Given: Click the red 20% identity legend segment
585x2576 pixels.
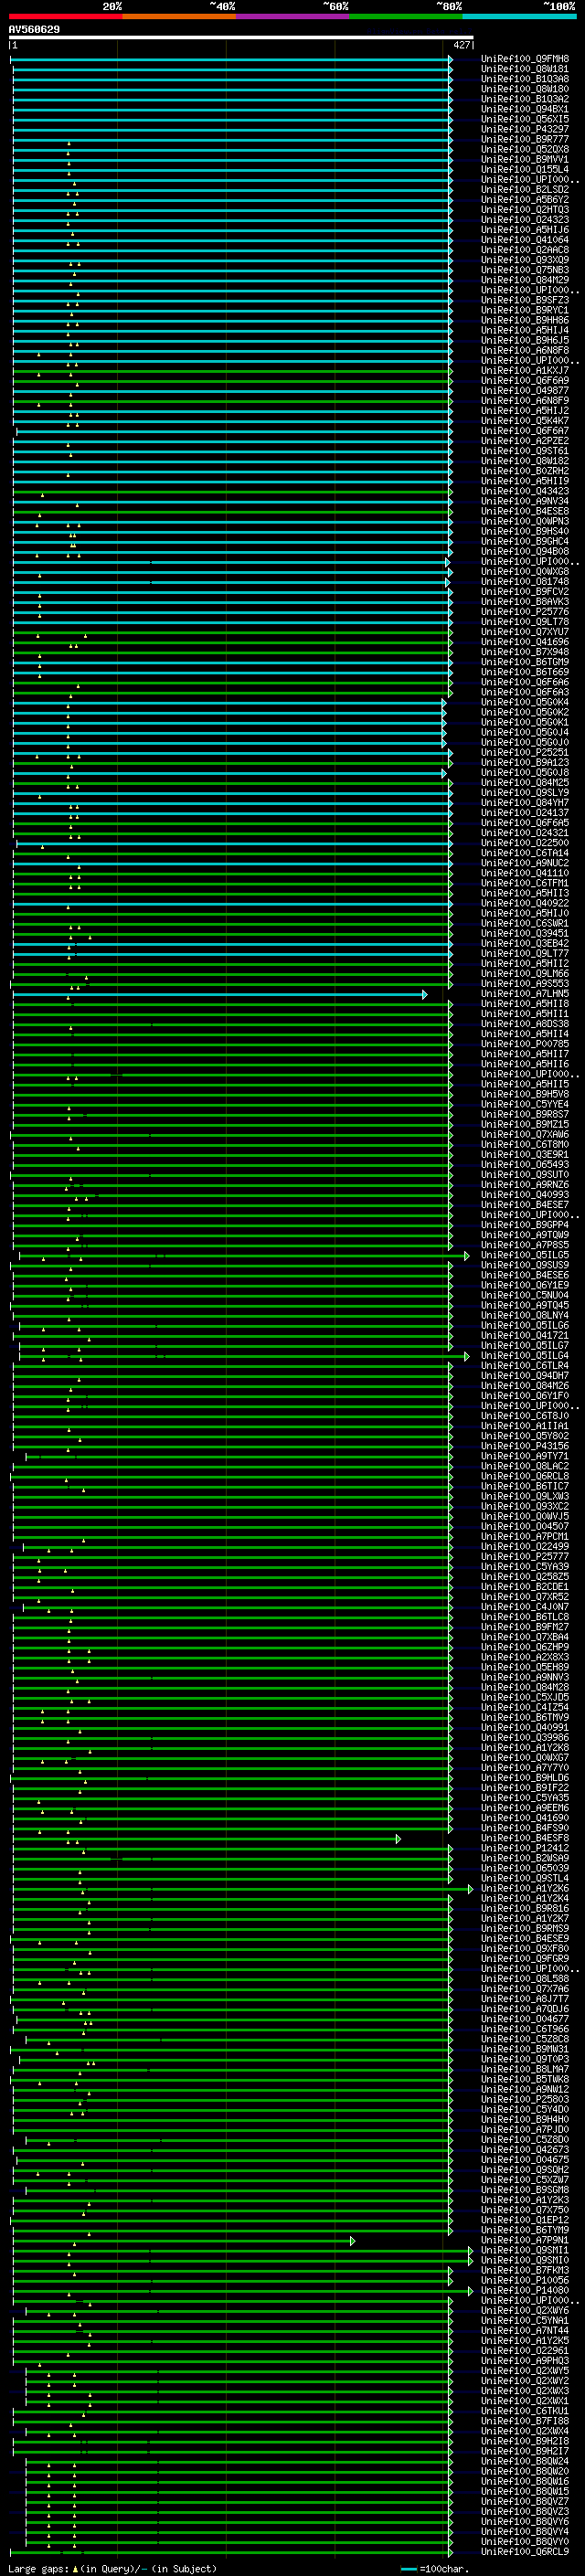Looking at the screenshot, I should [x=65, y=16].
